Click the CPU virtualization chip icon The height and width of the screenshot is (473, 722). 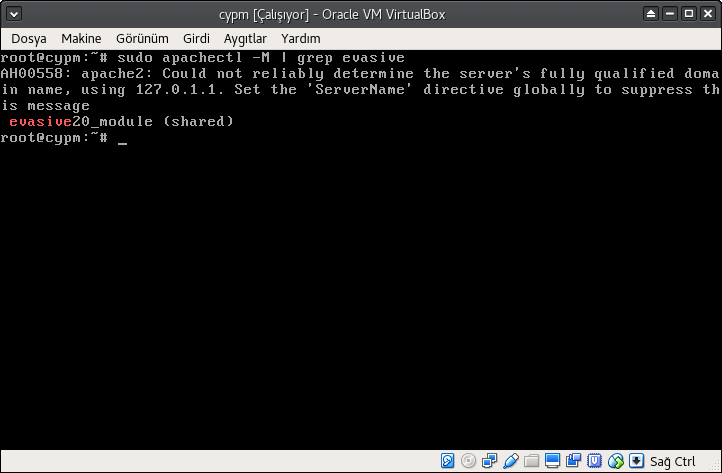(x=594, y=461)
